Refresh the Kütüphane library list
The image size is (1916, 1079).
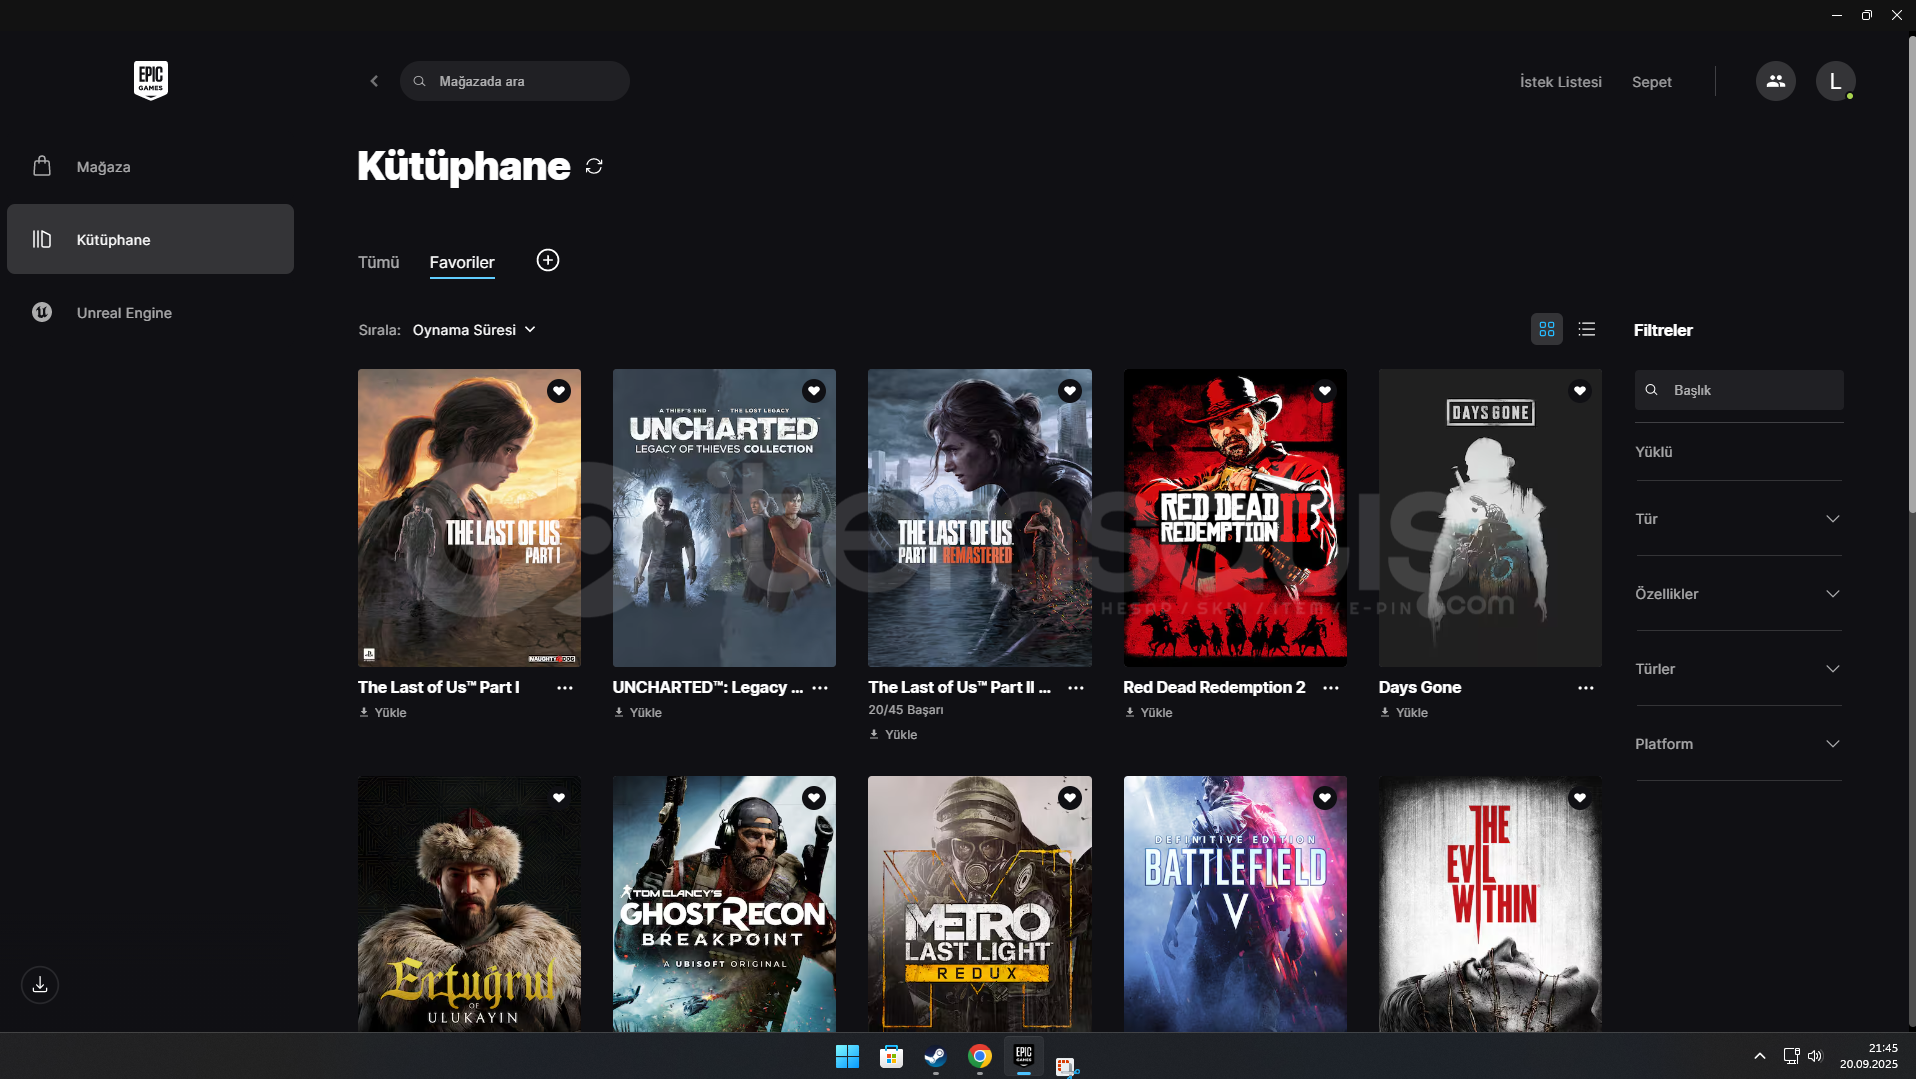[x=594, y=166]
